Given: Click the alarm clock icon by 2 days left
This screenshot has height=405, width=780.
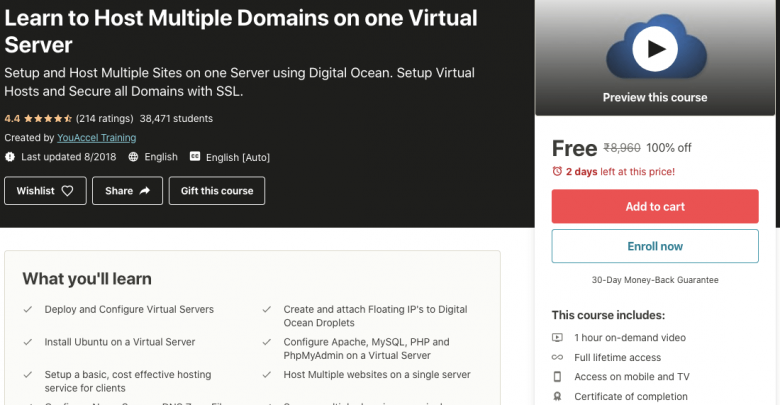Looking at the screenshot, I should click(x=557, y=171).
